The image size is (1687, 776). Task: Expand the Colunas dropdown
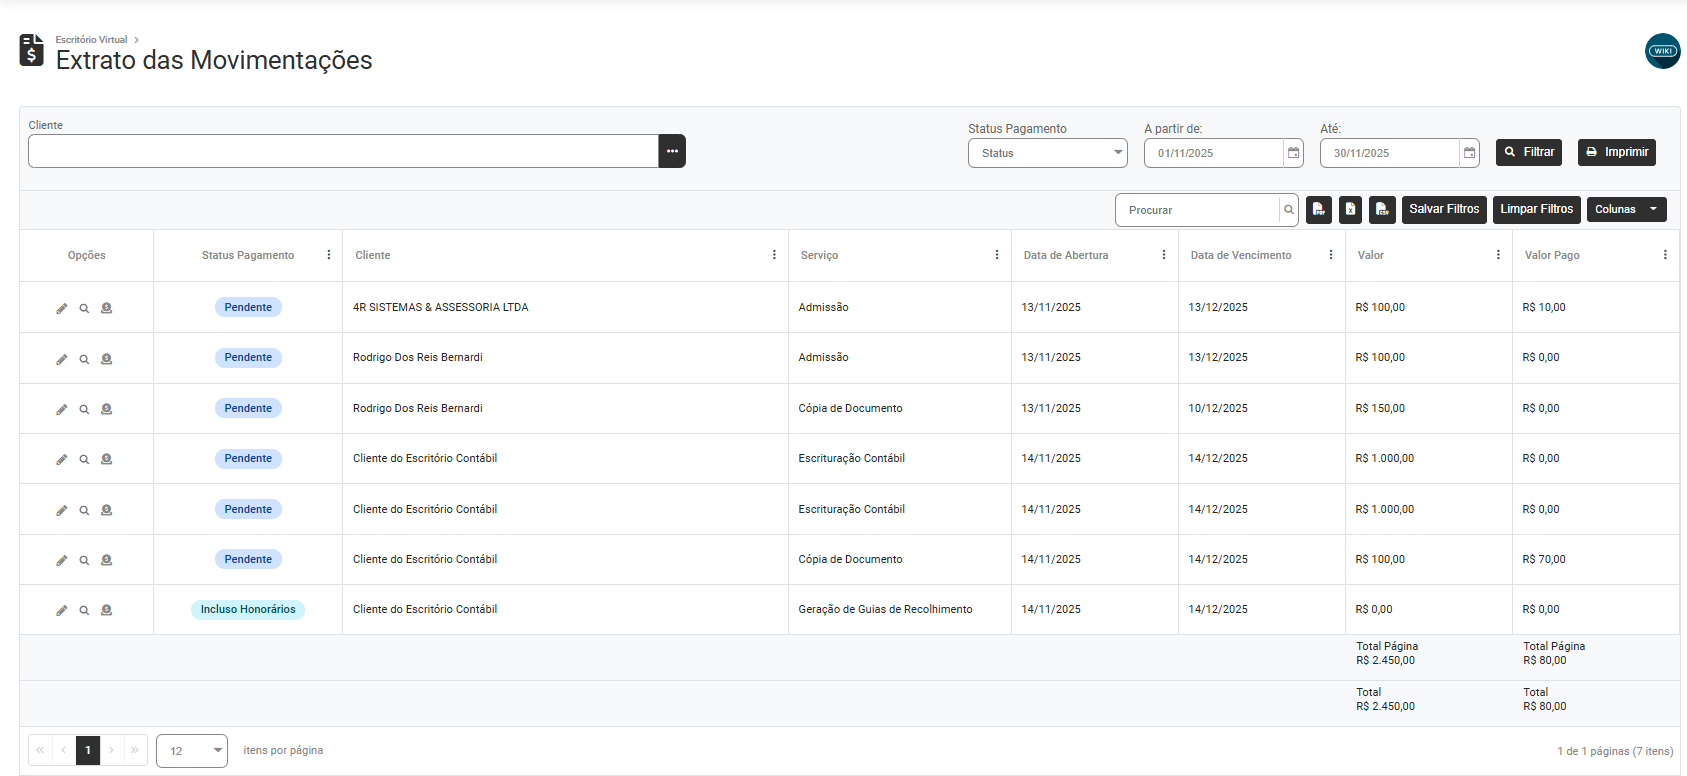[1625, 210]
